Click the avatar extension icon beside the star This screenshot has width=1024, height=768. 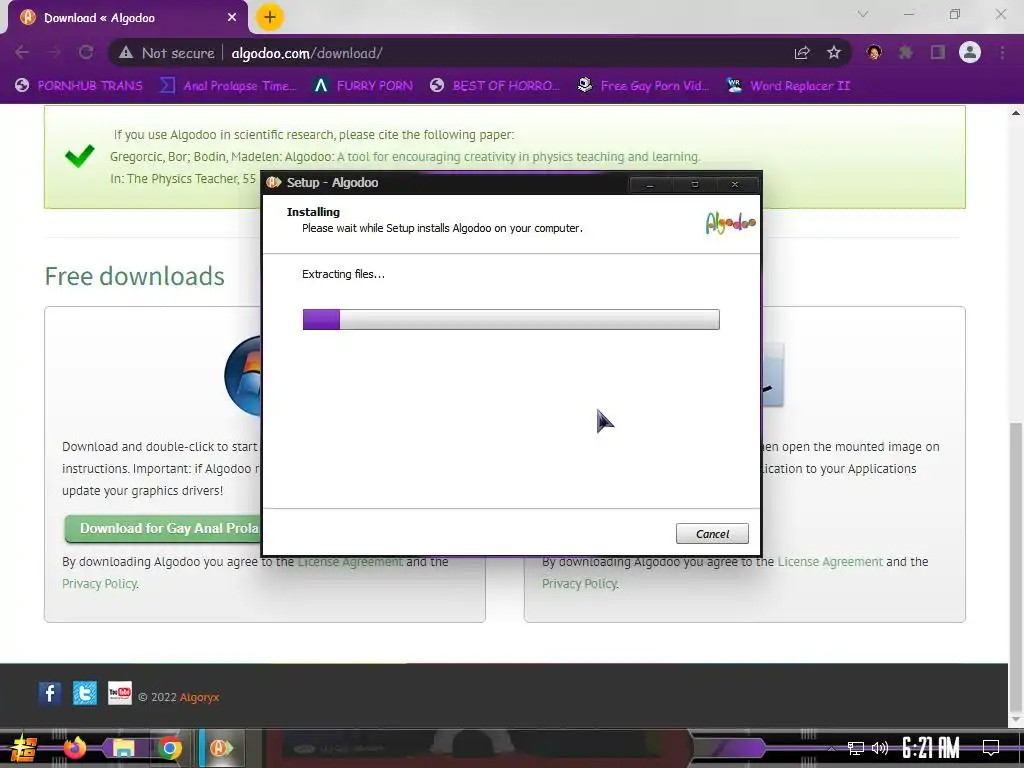874,52
